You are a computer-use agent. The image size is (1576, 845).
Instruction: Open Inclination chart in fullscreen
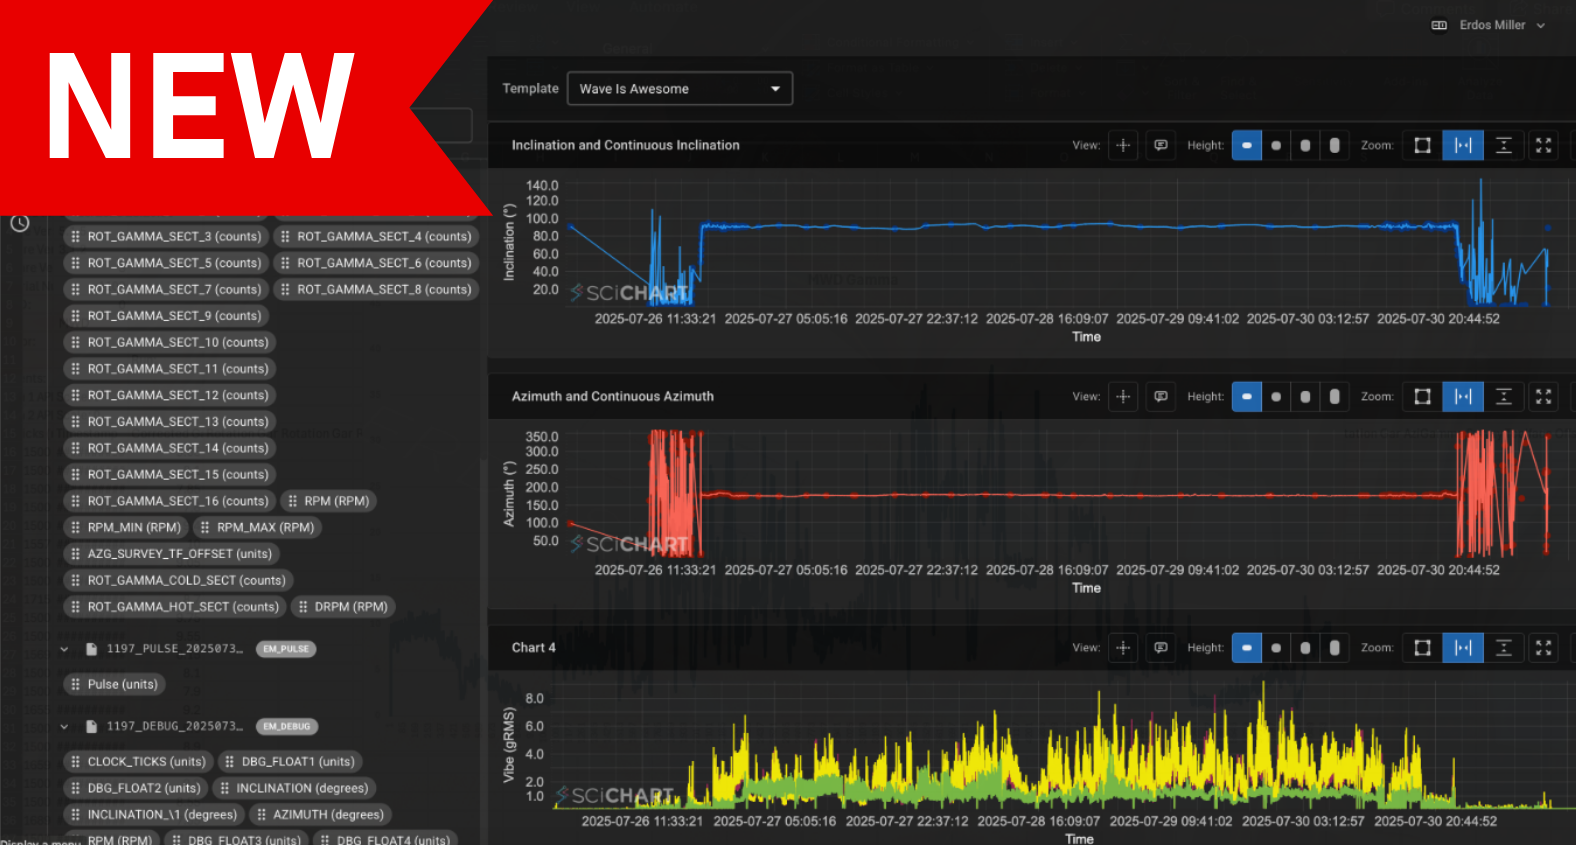[1543, 145]
